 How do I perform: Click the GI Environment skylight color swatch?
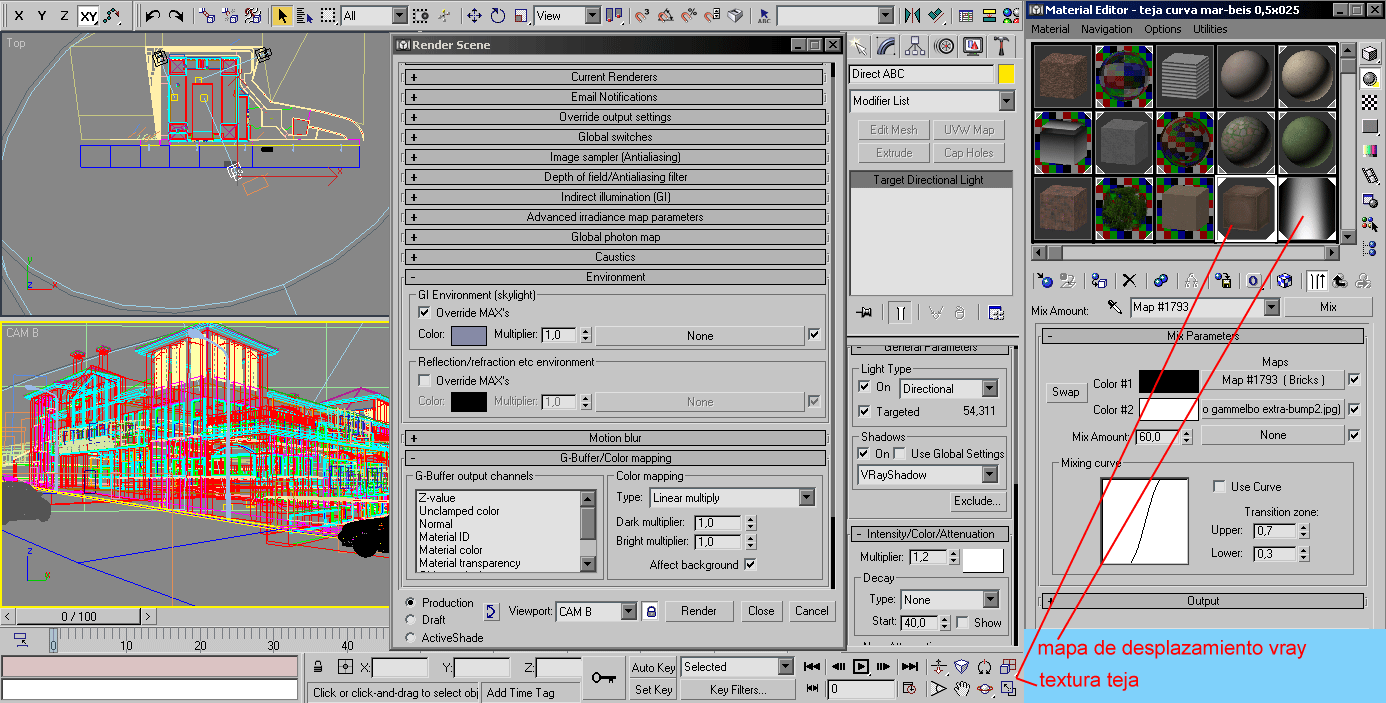[x=469, y=336]
